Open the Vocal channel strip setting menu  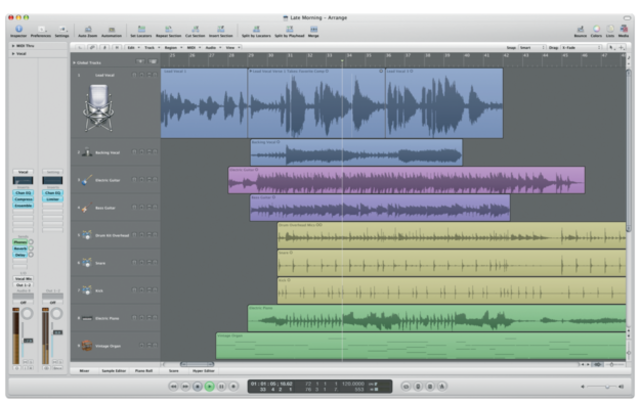tap(23, 172)
